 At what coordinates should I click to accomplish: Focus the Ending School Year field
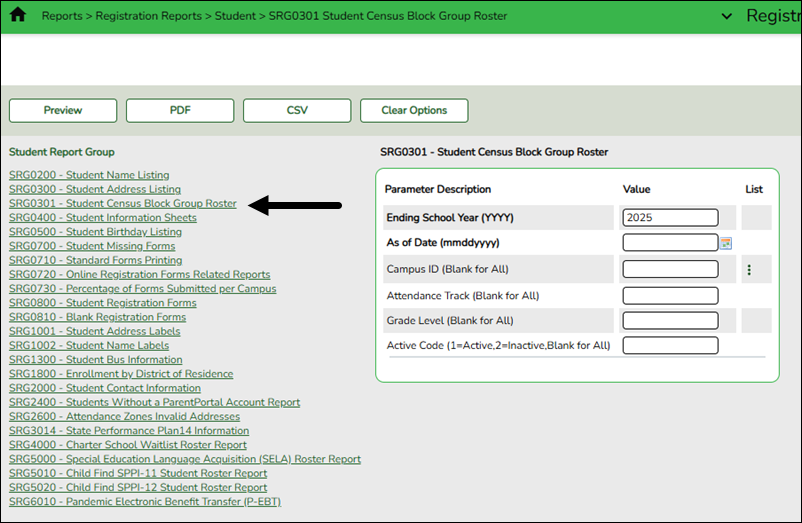point(671,217)
